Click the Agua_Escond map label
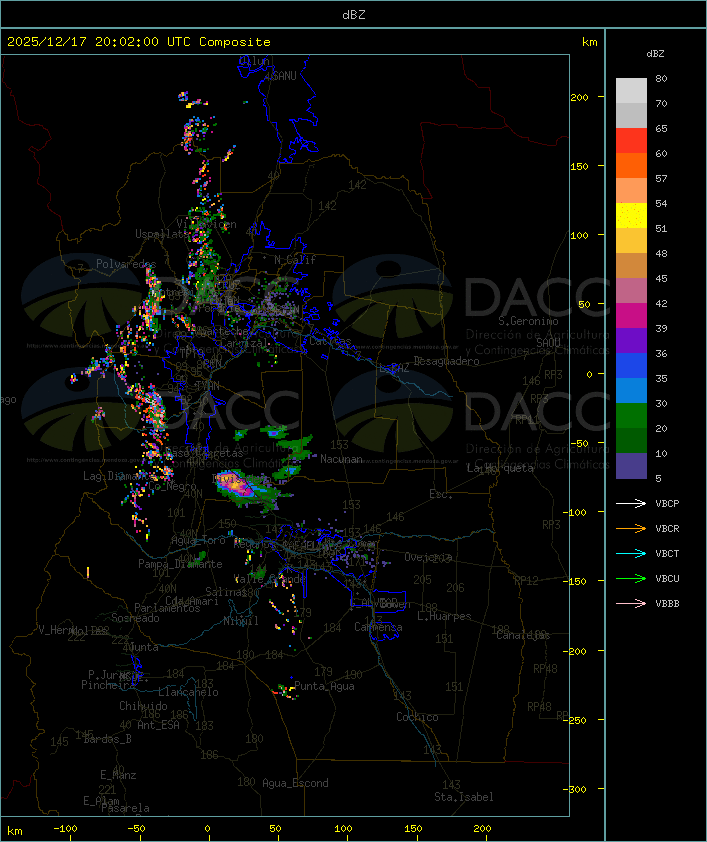The height and width of the screenshot is (842, 707). click(x=295, y=783)
